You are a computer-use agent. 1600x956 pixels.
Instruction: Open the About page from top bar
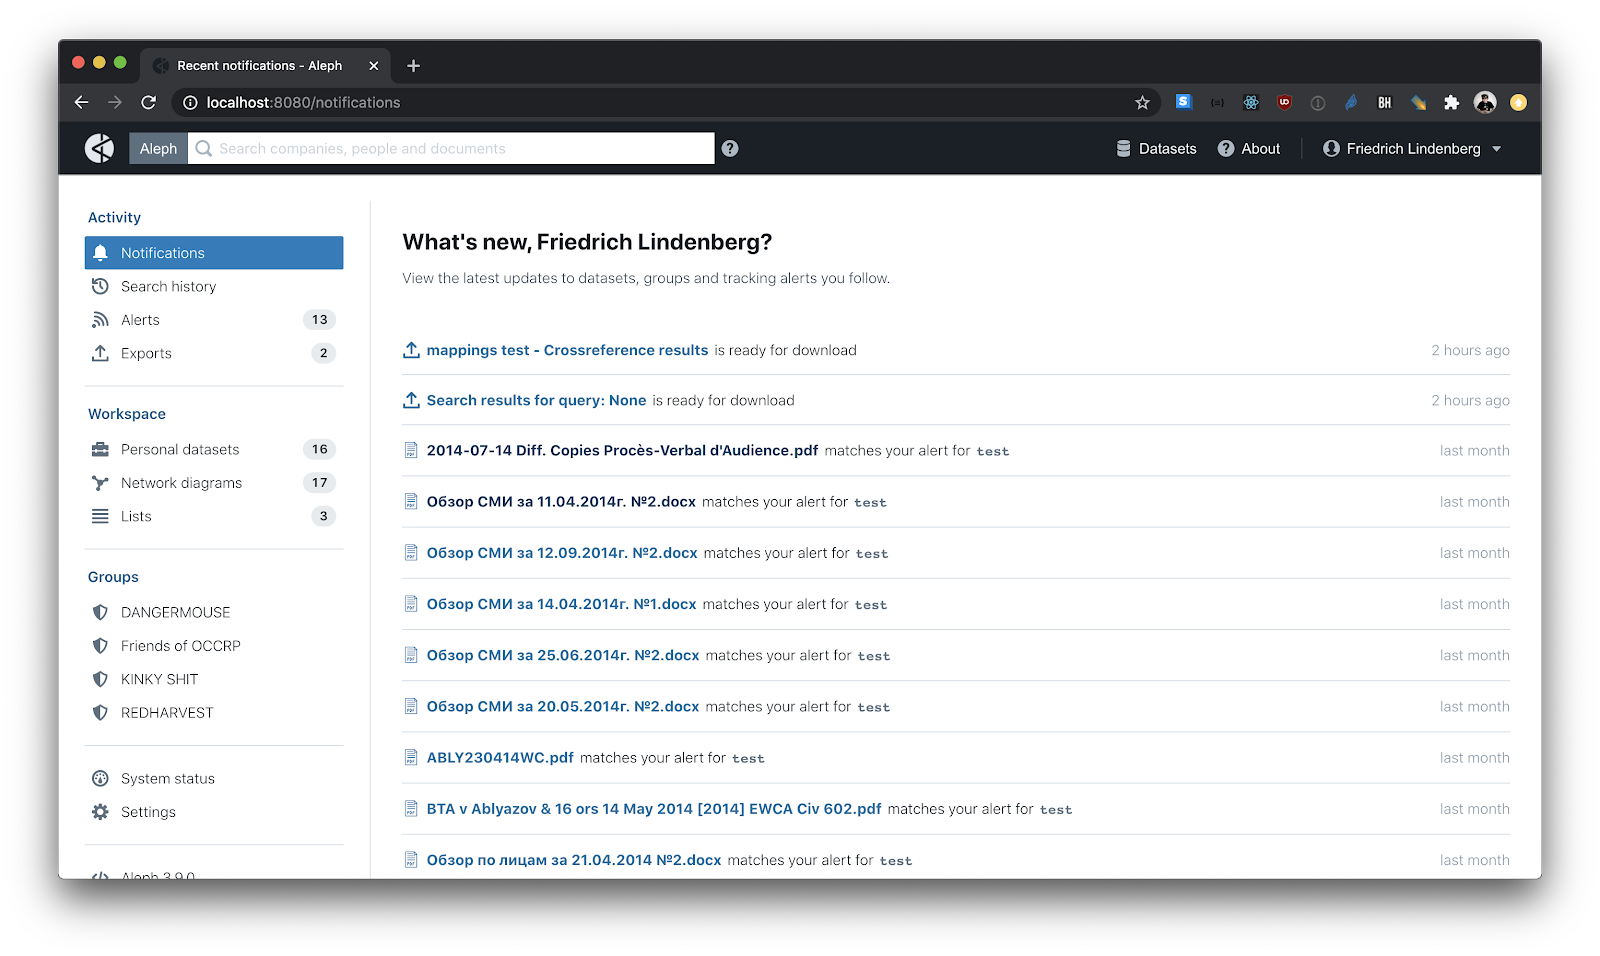1249,148
